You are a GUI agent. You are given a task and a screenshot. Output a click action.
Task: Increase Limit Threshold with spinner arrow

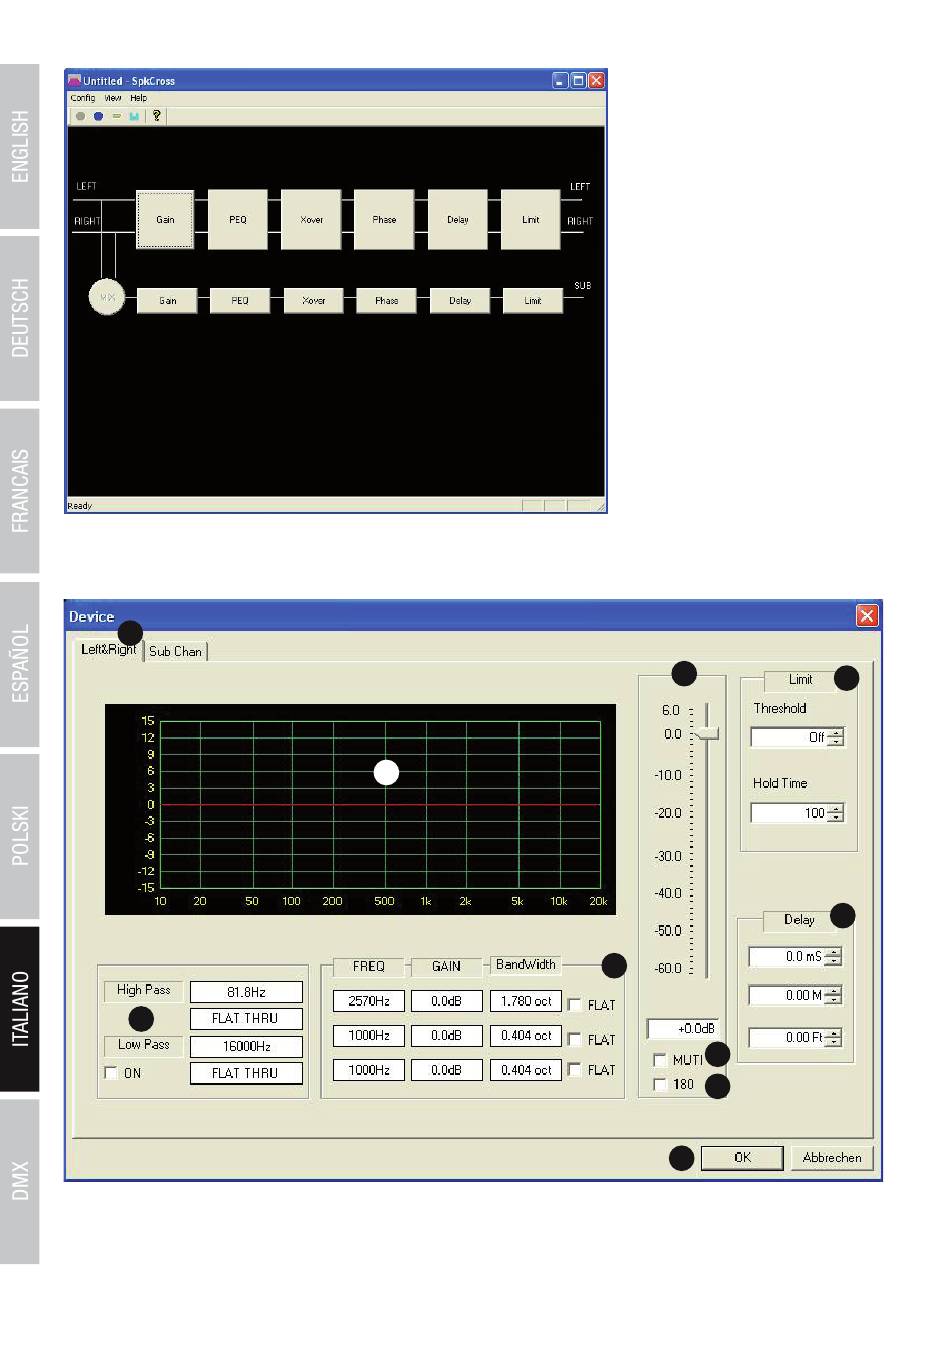click(x=836, y=733)
